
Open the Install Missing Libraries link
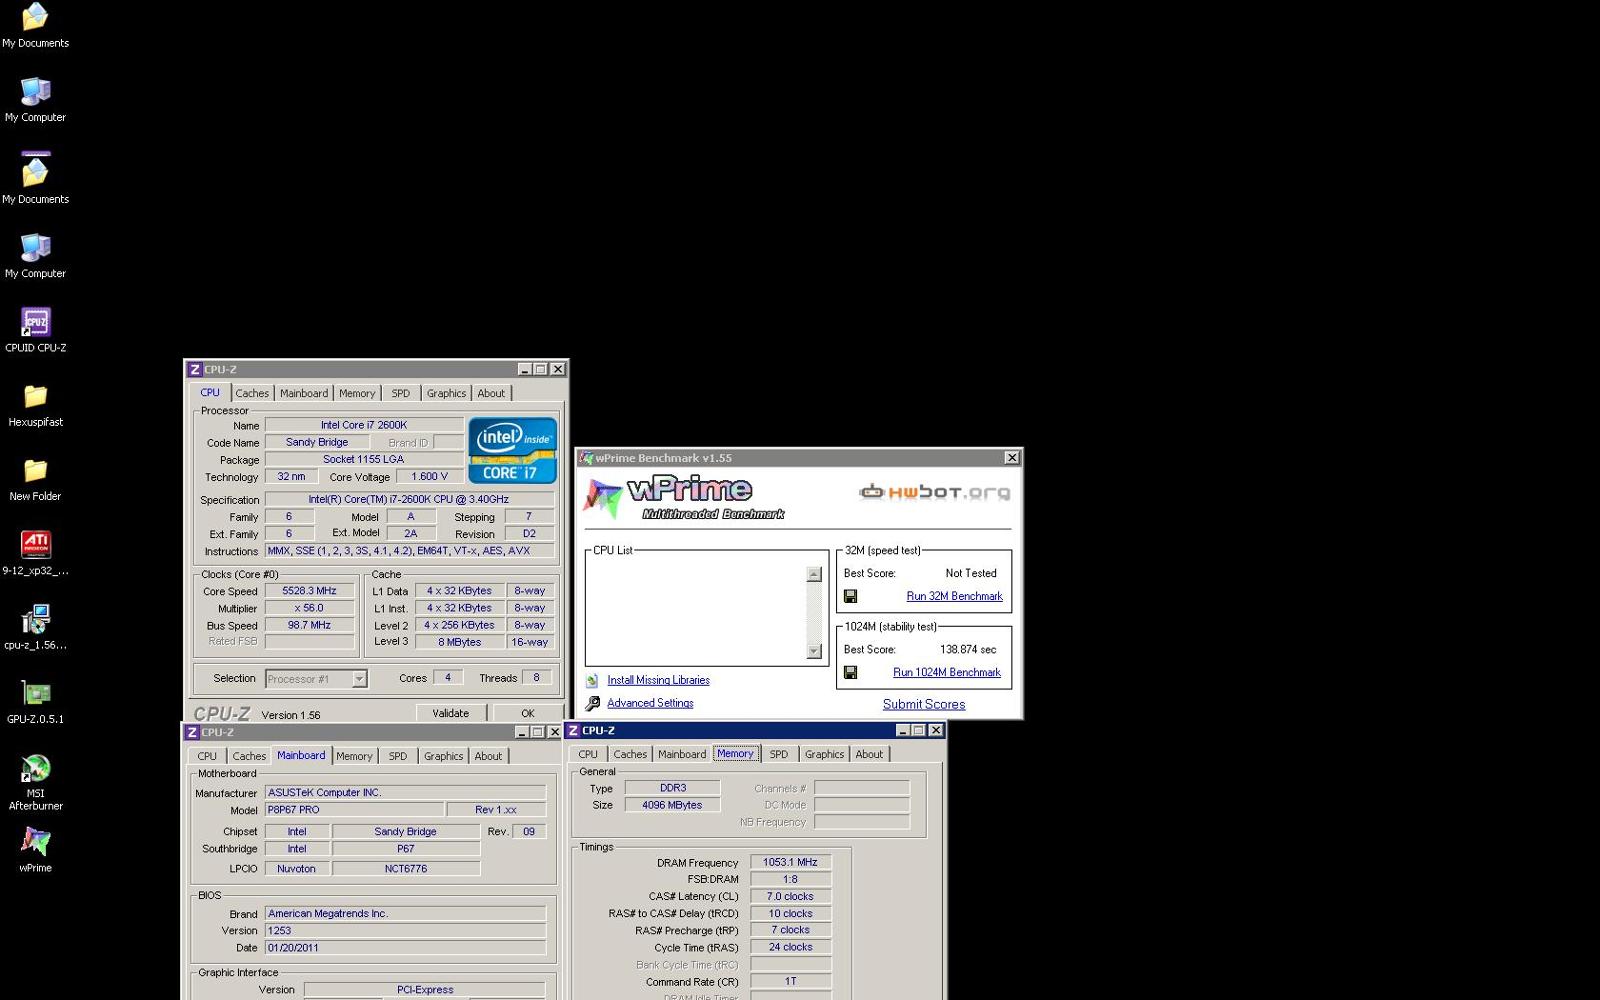(x=658, y=680)
